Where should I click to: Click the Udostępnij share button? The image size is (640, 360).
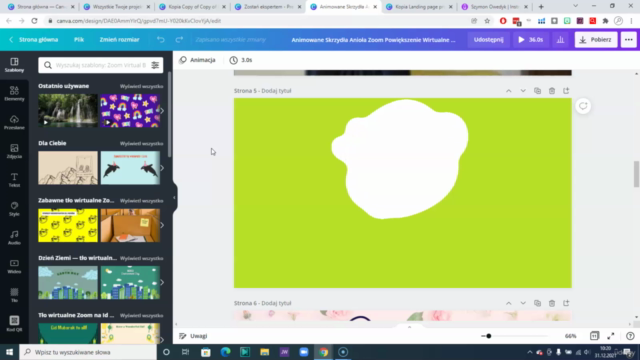click(489, 40)
